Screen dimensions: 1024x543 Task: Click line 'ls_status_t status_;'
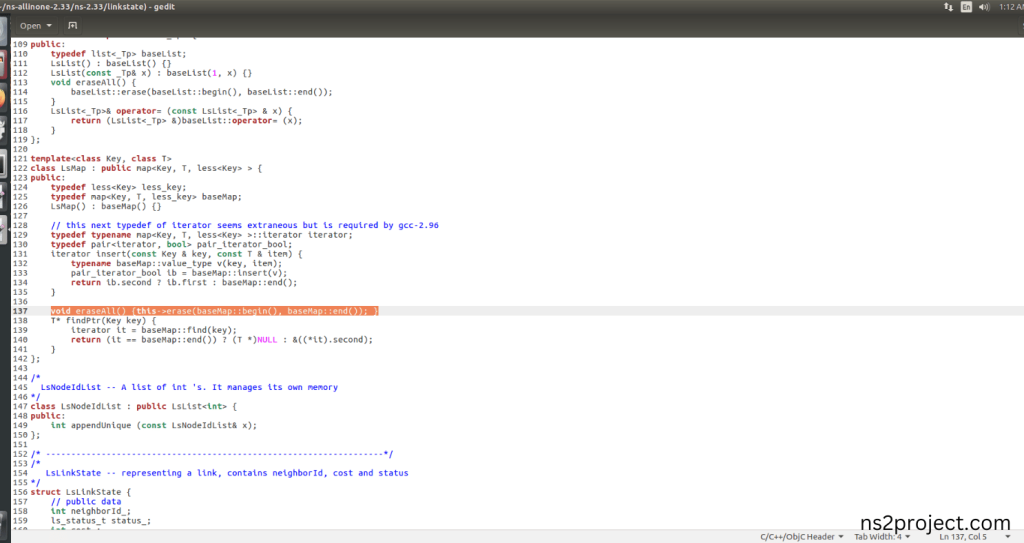pos(101,520)
